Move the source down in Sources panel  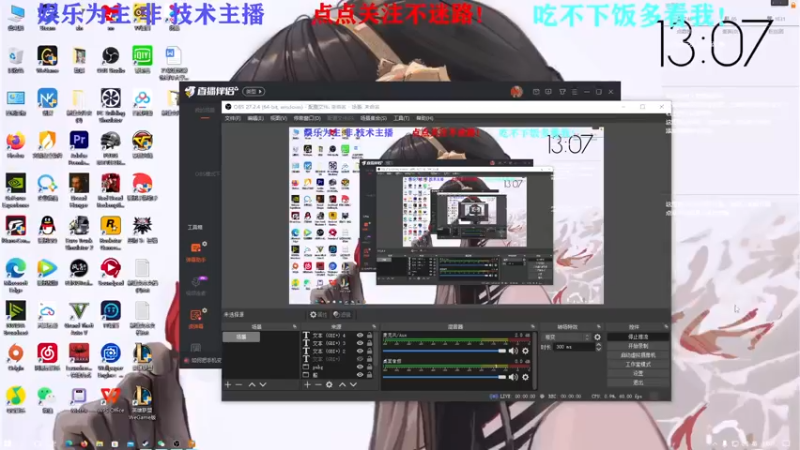point(353,385)
